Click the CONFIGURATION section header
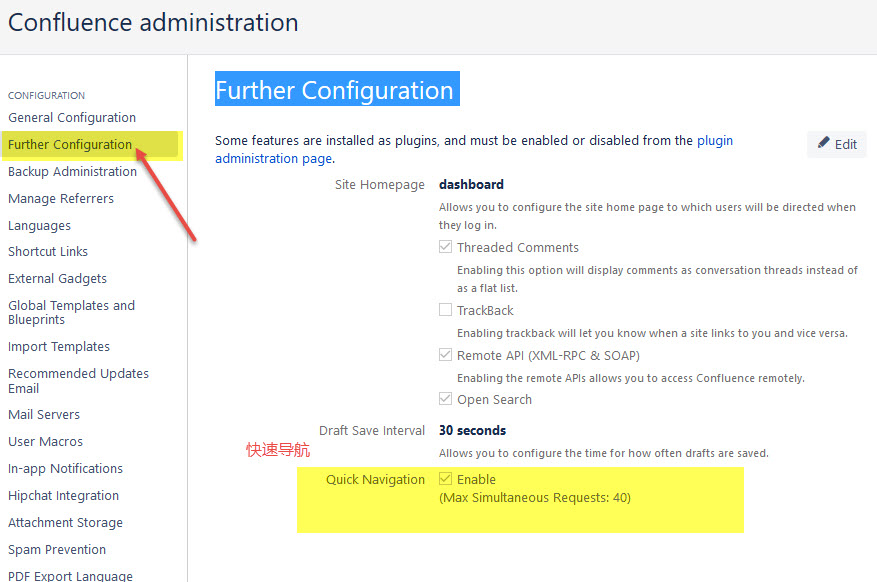Image resolution: width=877 pixels, height=582 pixels. click(x=46, y=96)
